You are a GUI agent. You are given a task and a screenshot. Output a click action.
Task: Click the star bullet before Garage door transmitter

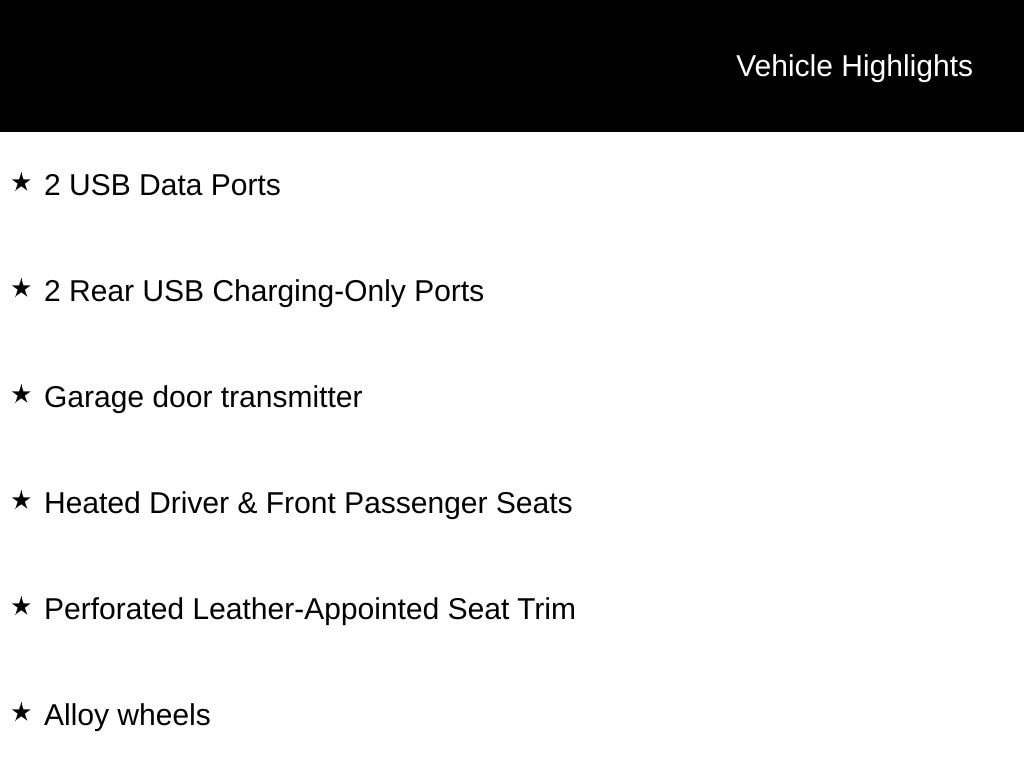coord(21,394)
